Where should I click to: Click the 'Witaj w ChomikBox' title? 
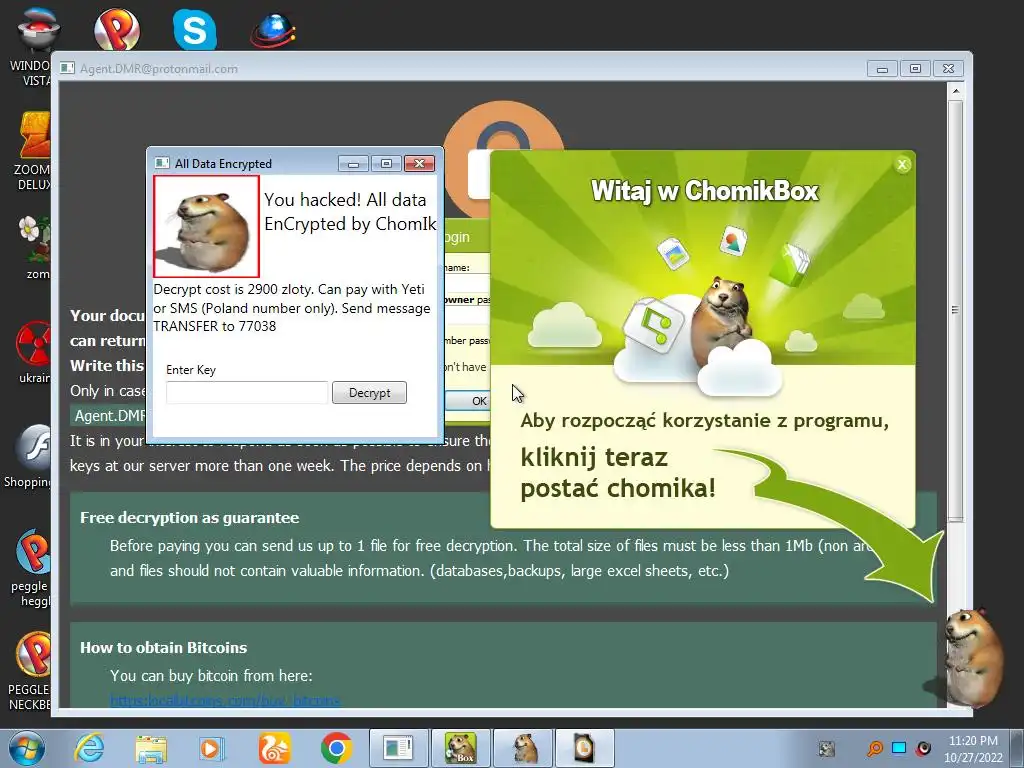pos(705,191)
